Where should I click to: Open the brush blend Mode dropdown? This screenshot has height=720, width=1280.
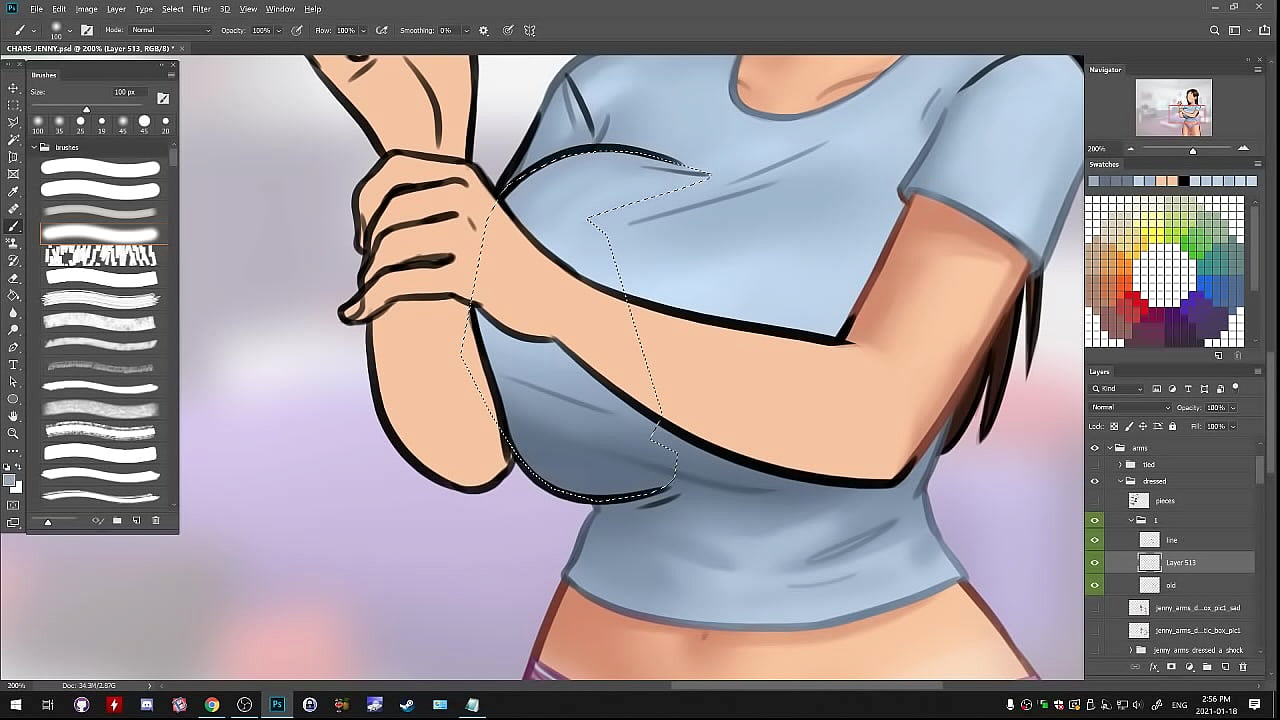tap(170, 30)
